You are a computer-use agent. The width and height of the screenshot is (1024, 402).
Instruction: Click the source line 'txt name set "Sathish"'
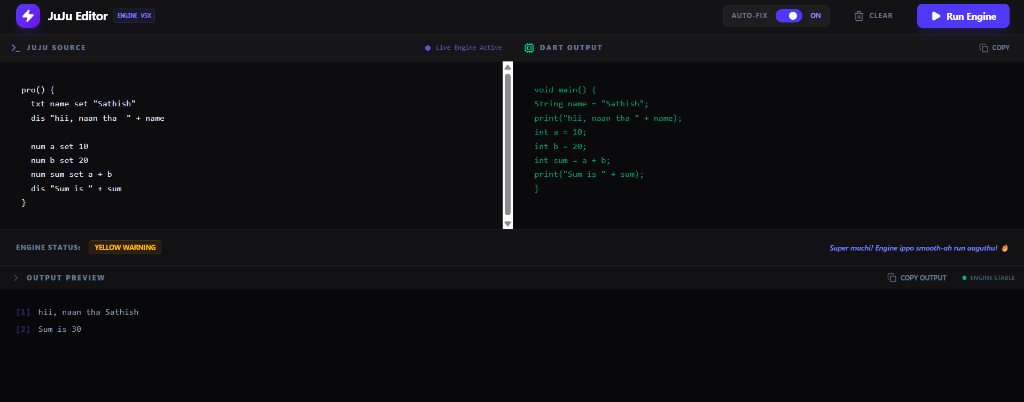(83, 104)
